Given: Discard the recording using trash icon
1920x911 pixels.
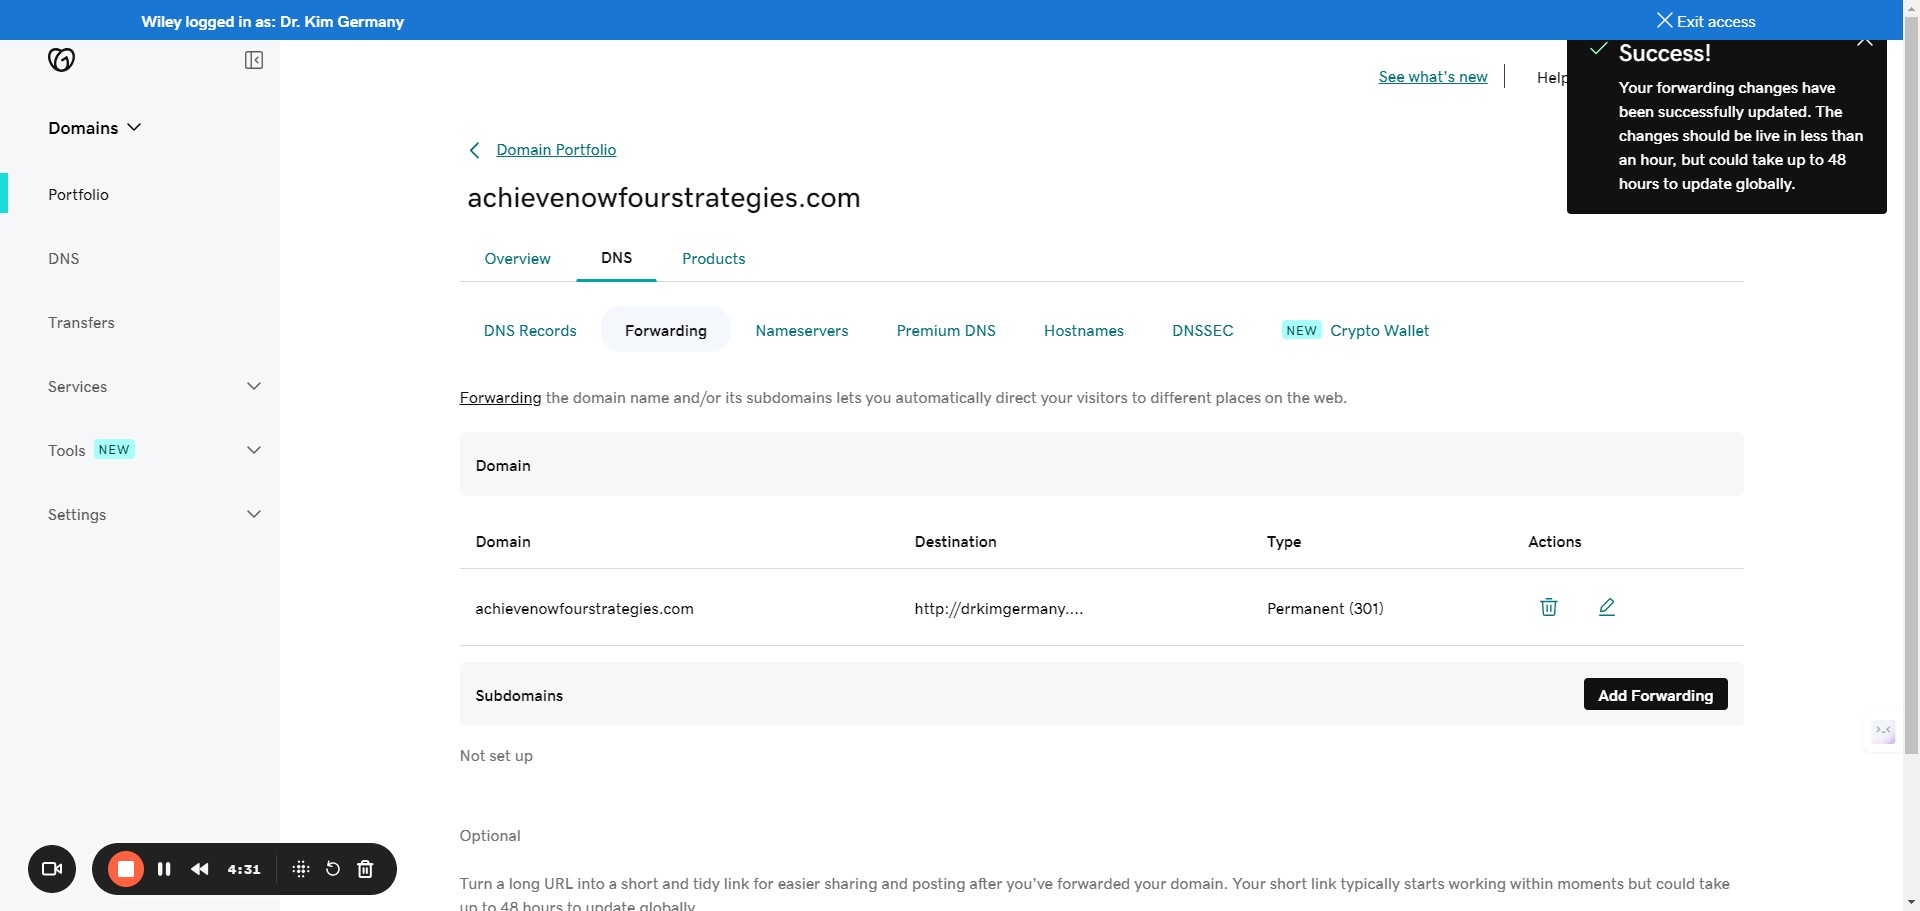Looking at the screenshot, I should (x=365, y=869).
